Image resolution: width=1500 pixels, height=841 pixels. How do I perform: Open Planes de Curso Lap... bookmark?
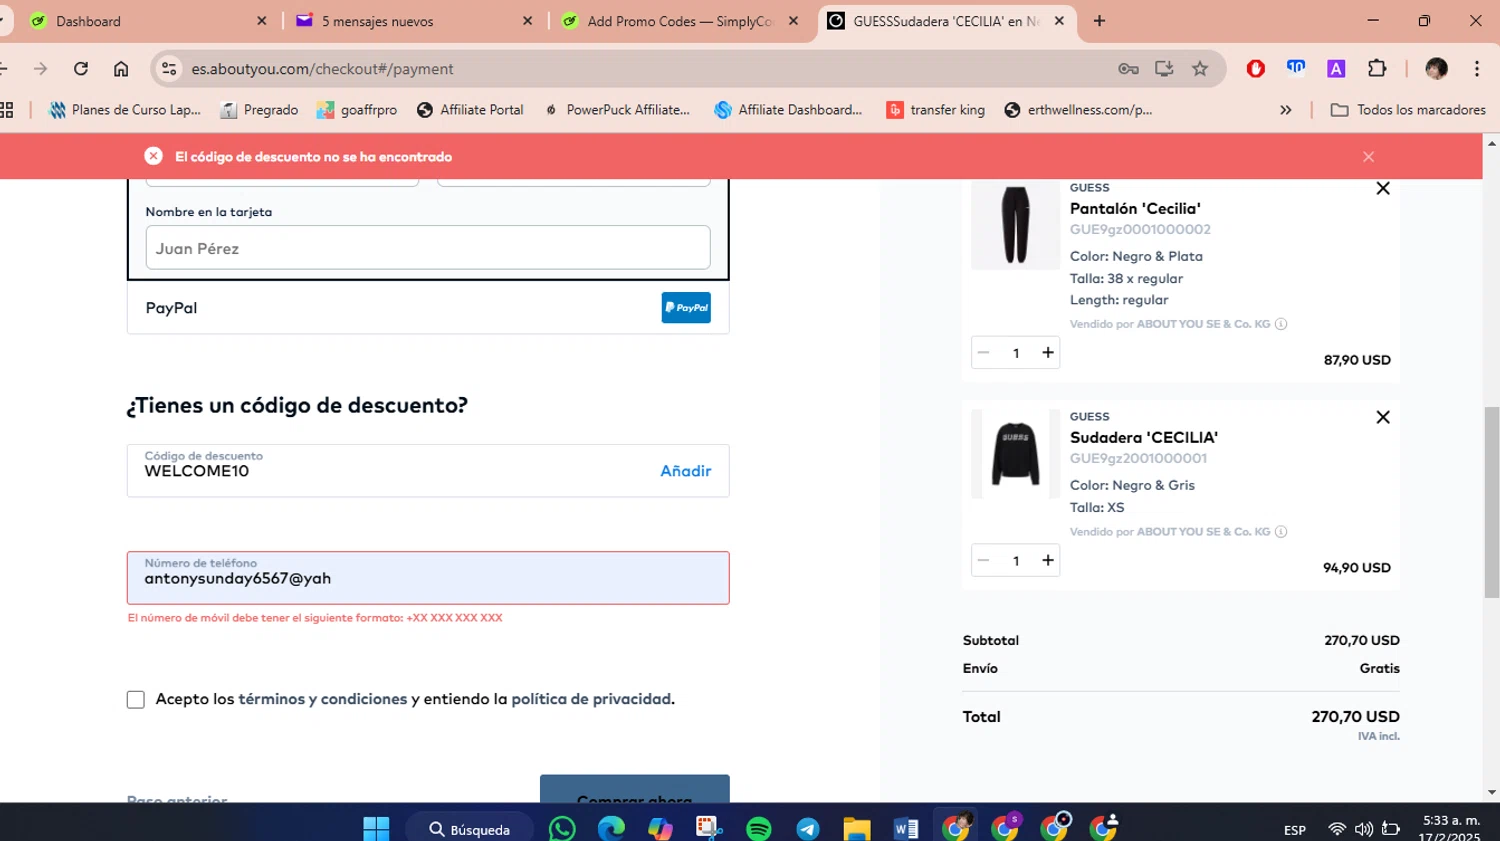pyautogui.click(x=125, y=110)
